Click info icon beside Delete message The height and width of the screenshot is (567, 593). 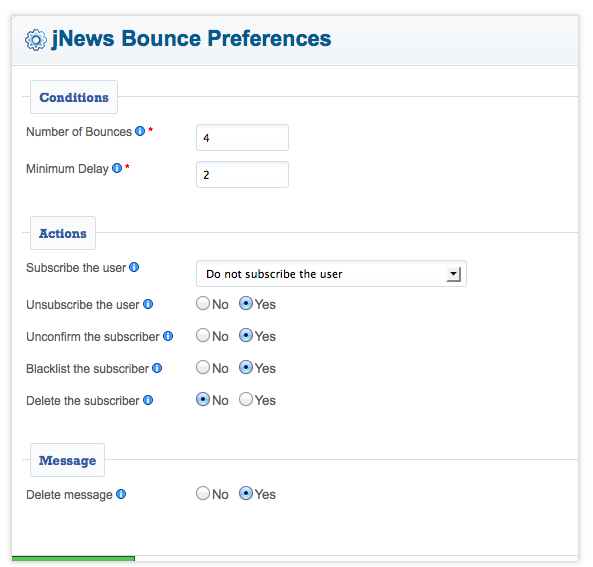tap(121, 494)
